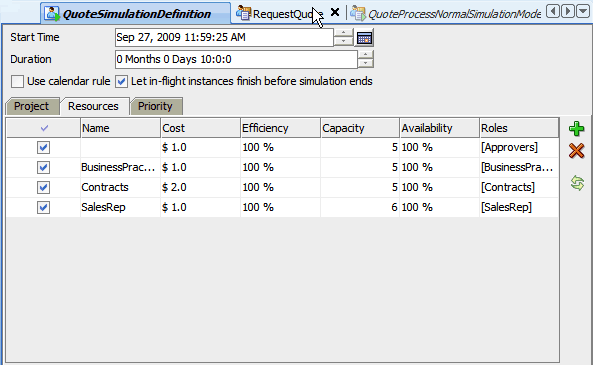Click the $ 2.0 cost cell
The image size is (593, 365).
(201, 187)
